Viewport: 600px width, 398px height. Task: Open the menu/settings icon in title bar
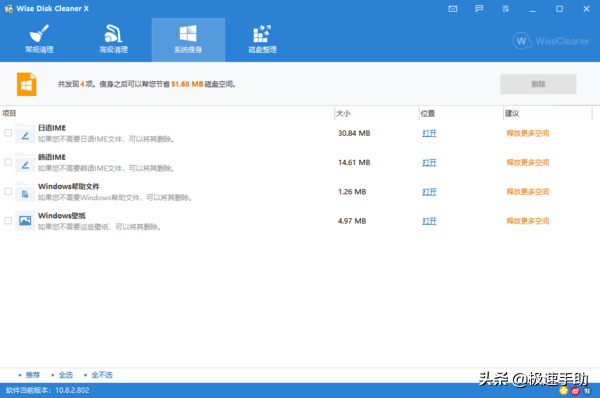(505, 9)
